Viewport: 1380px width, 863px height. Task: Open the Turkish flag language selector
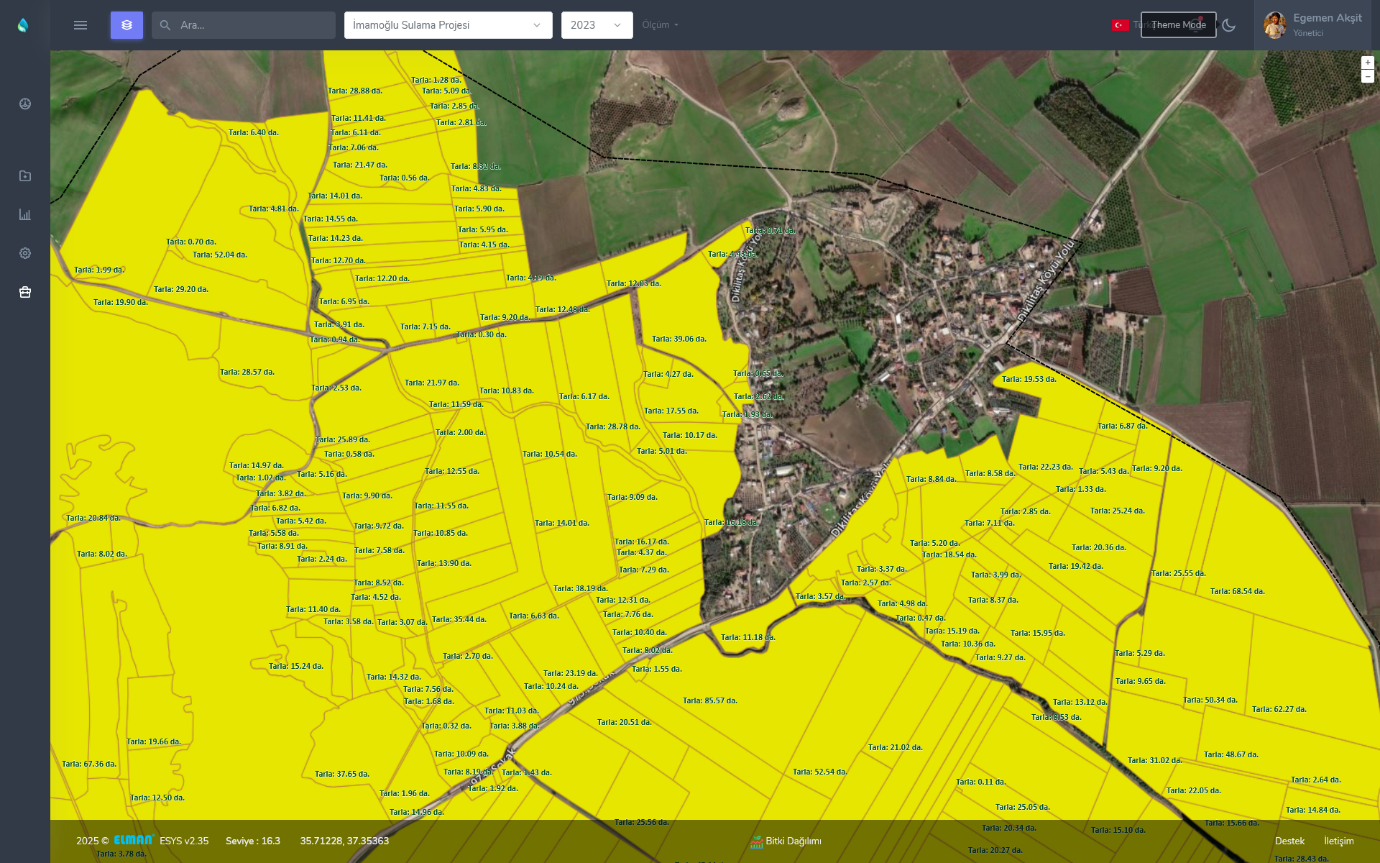(1120, 25)
